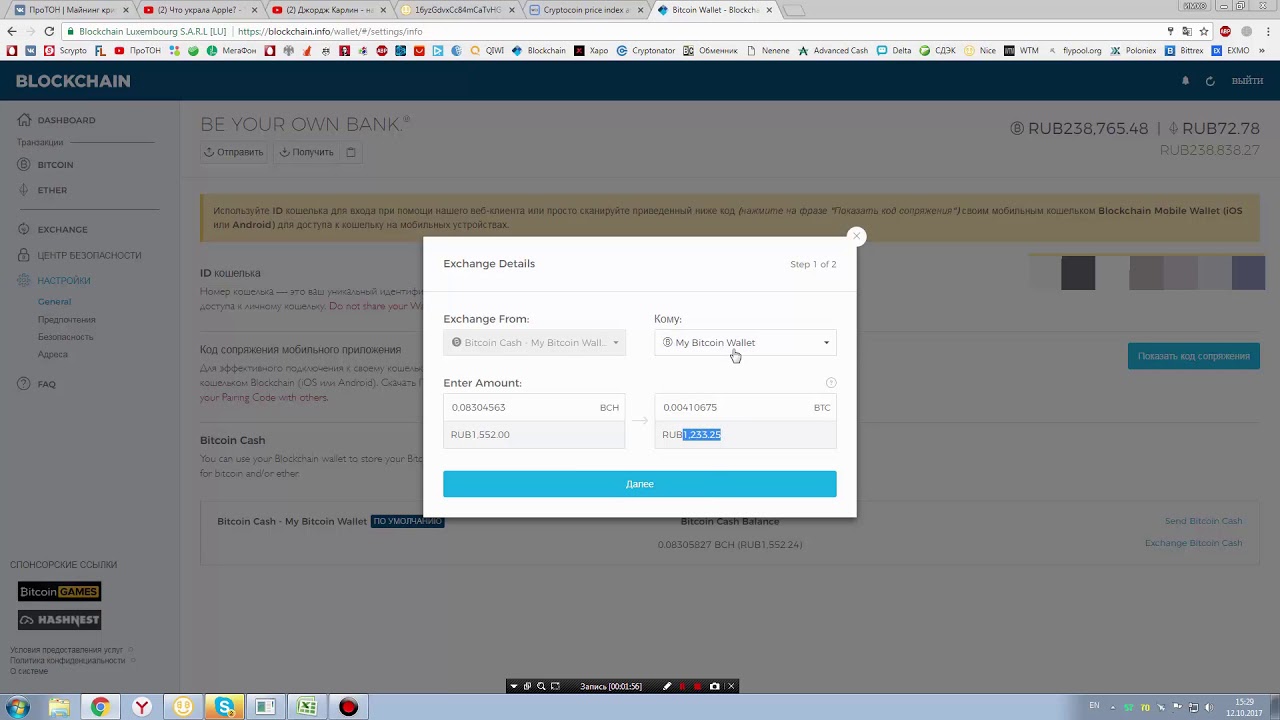The width and height of the screenshot is (1280, 720).
Task: Click the bookmark star icon
Action: tap(1204, 31)
